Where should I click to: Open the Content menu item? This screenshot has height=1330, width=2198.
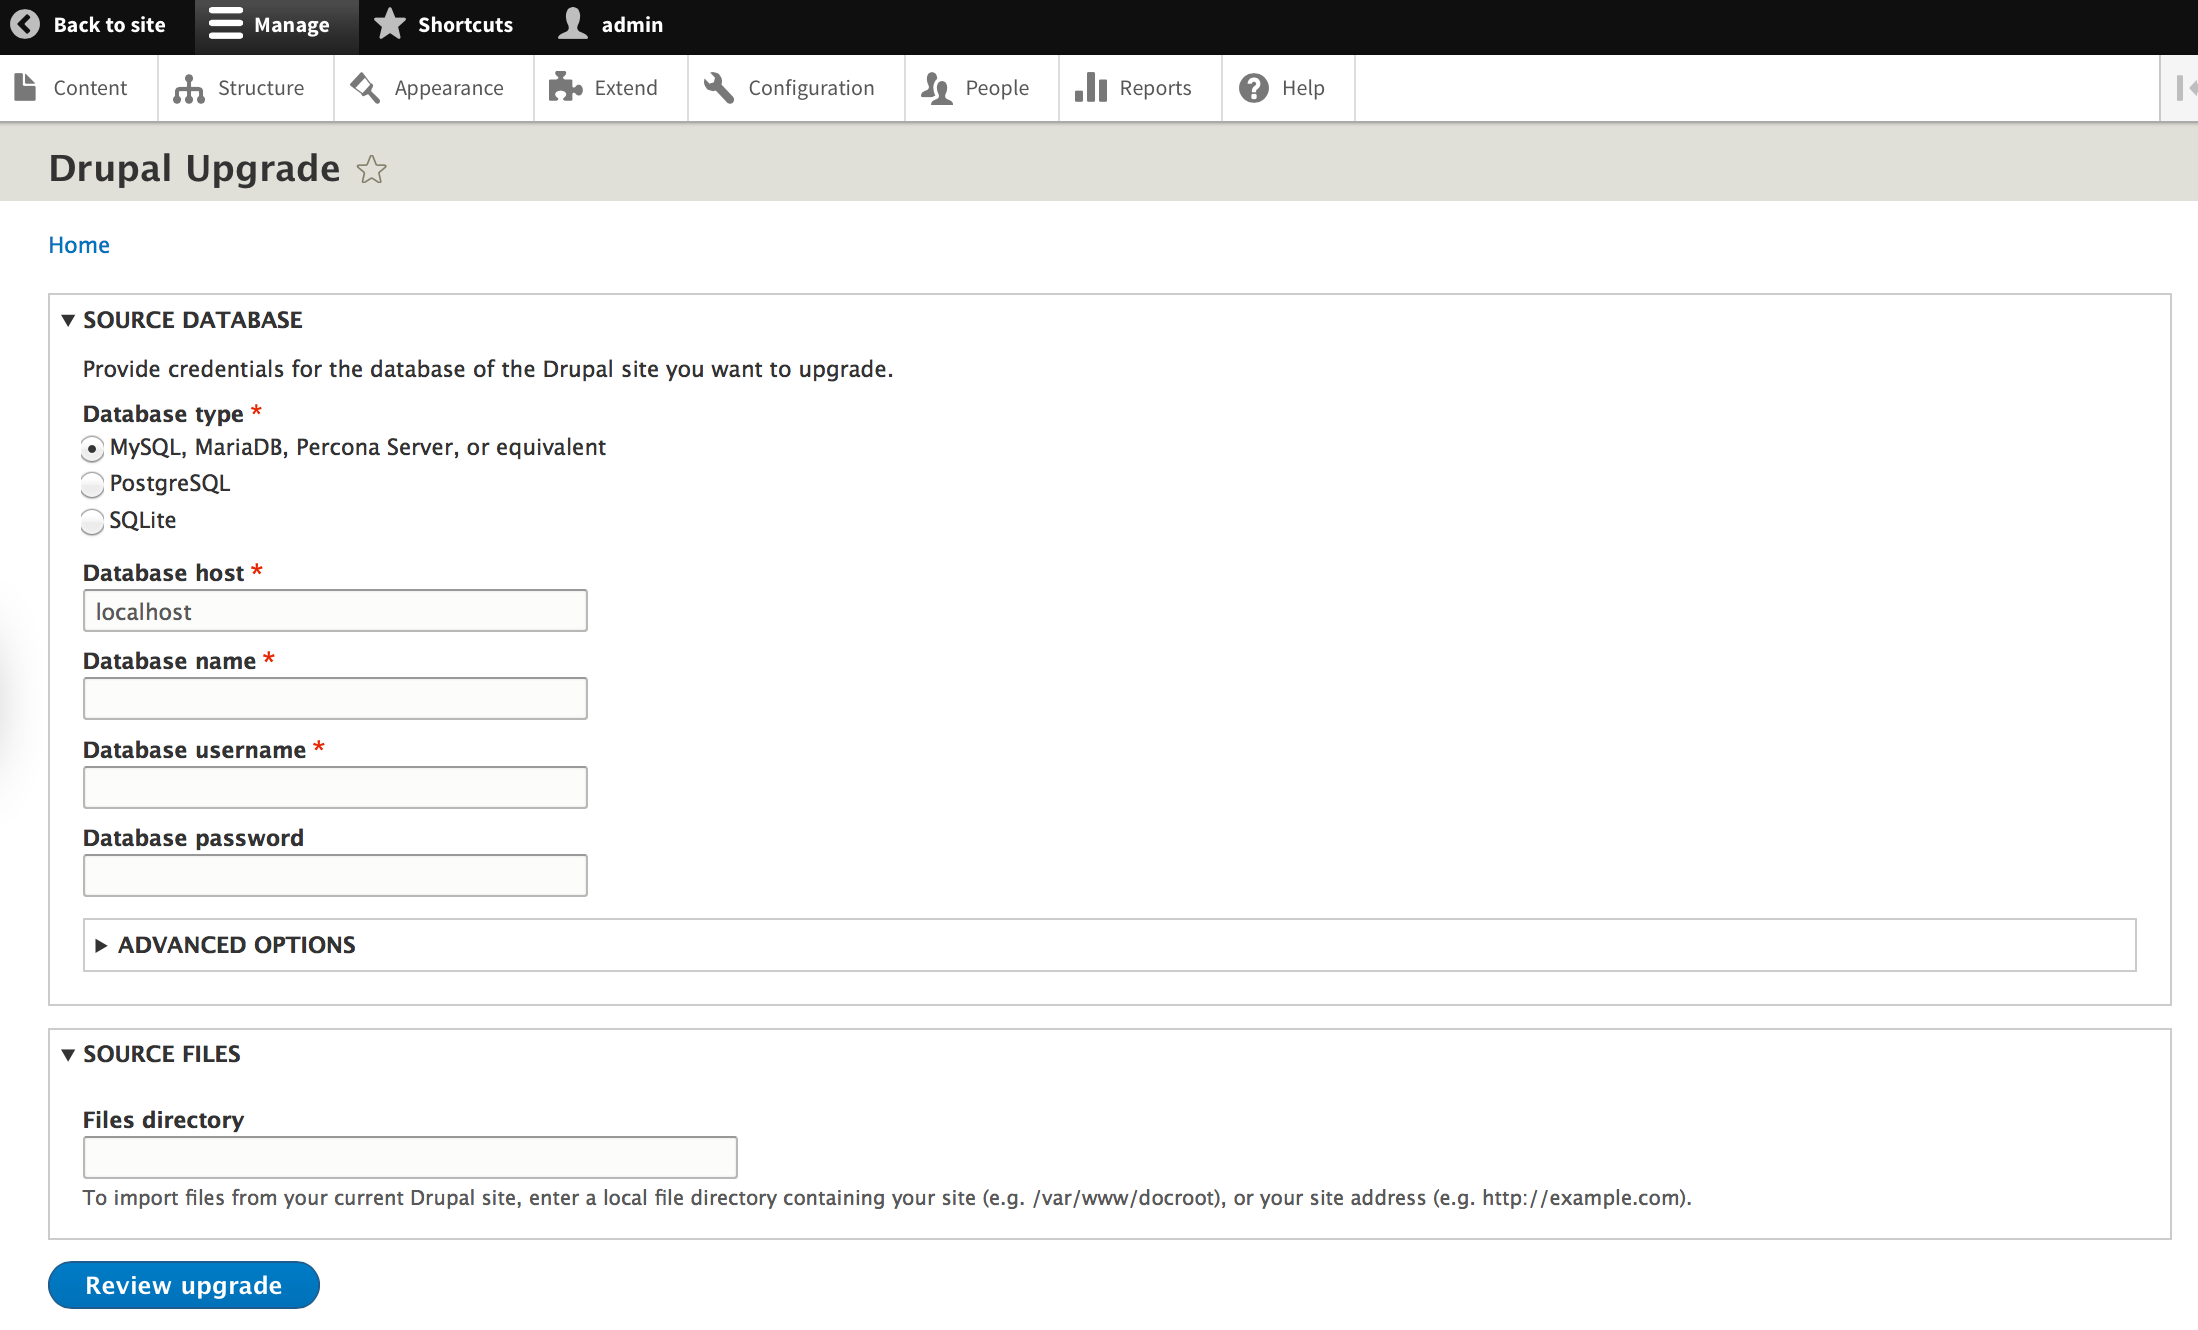(79, 88)
